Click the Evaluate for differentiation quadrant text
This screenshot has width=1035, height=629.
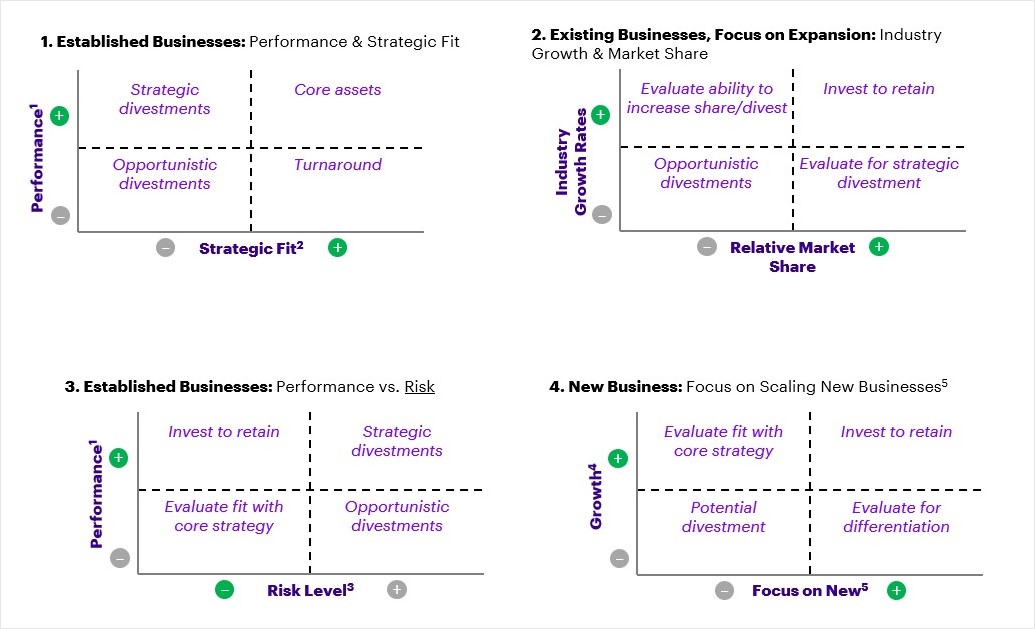pyautogui.click(x=896, y=517)
